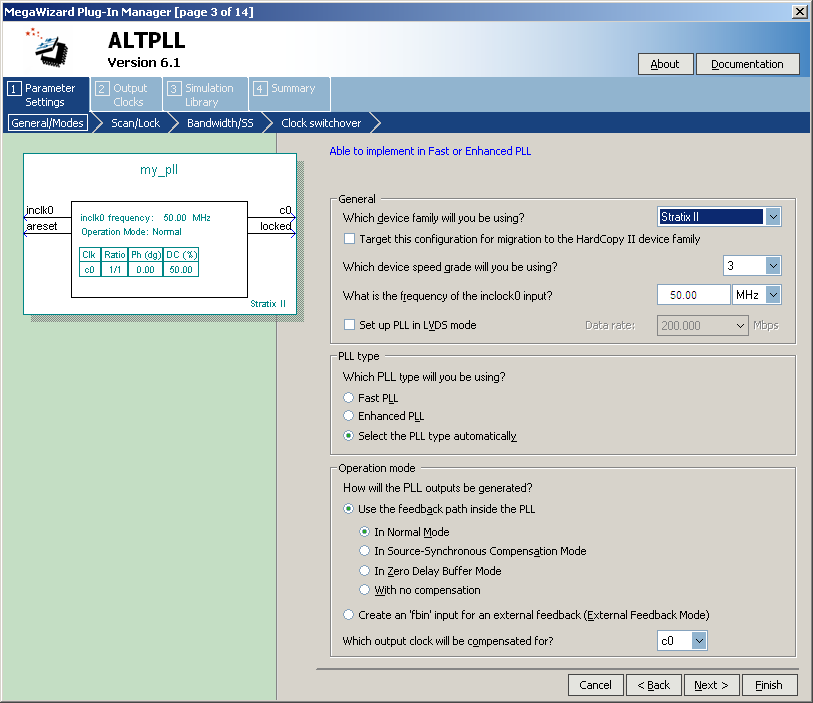Switch to the Summary tab
Viewport: 813px width, 703px height.
coord(289,94)
